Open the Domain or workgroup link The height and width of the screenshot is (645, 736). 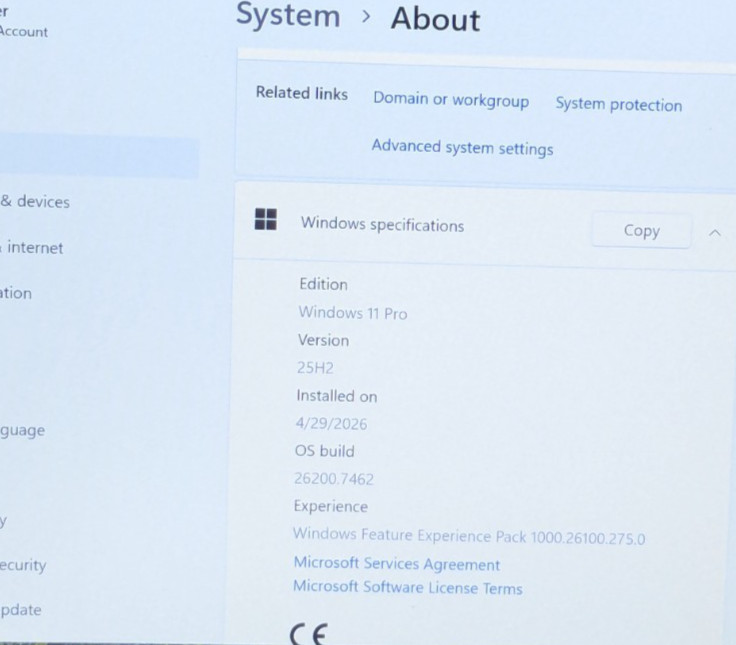pos(451,100)
